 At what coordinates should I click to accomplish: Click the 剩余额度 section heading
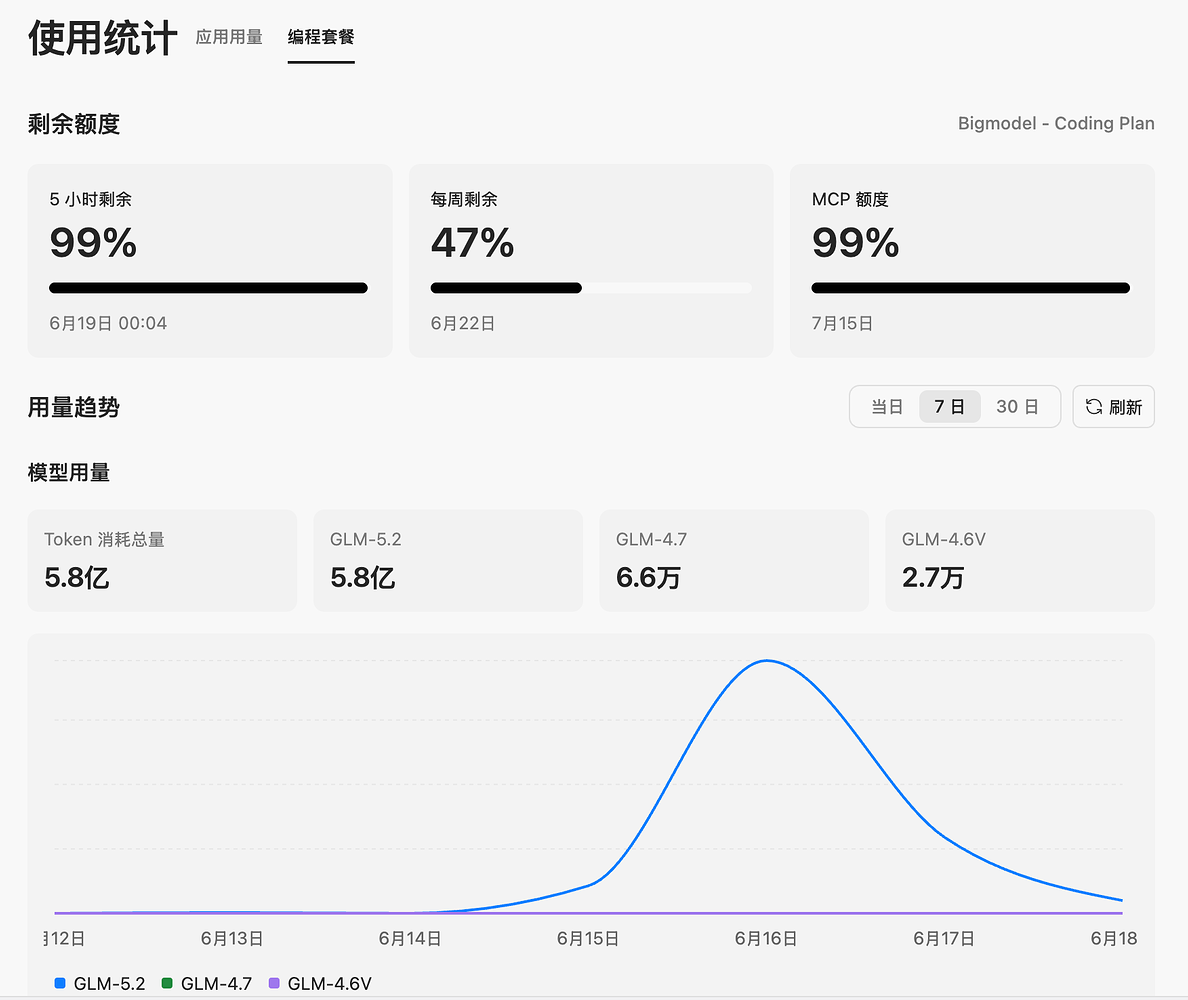tap(73, 123)
